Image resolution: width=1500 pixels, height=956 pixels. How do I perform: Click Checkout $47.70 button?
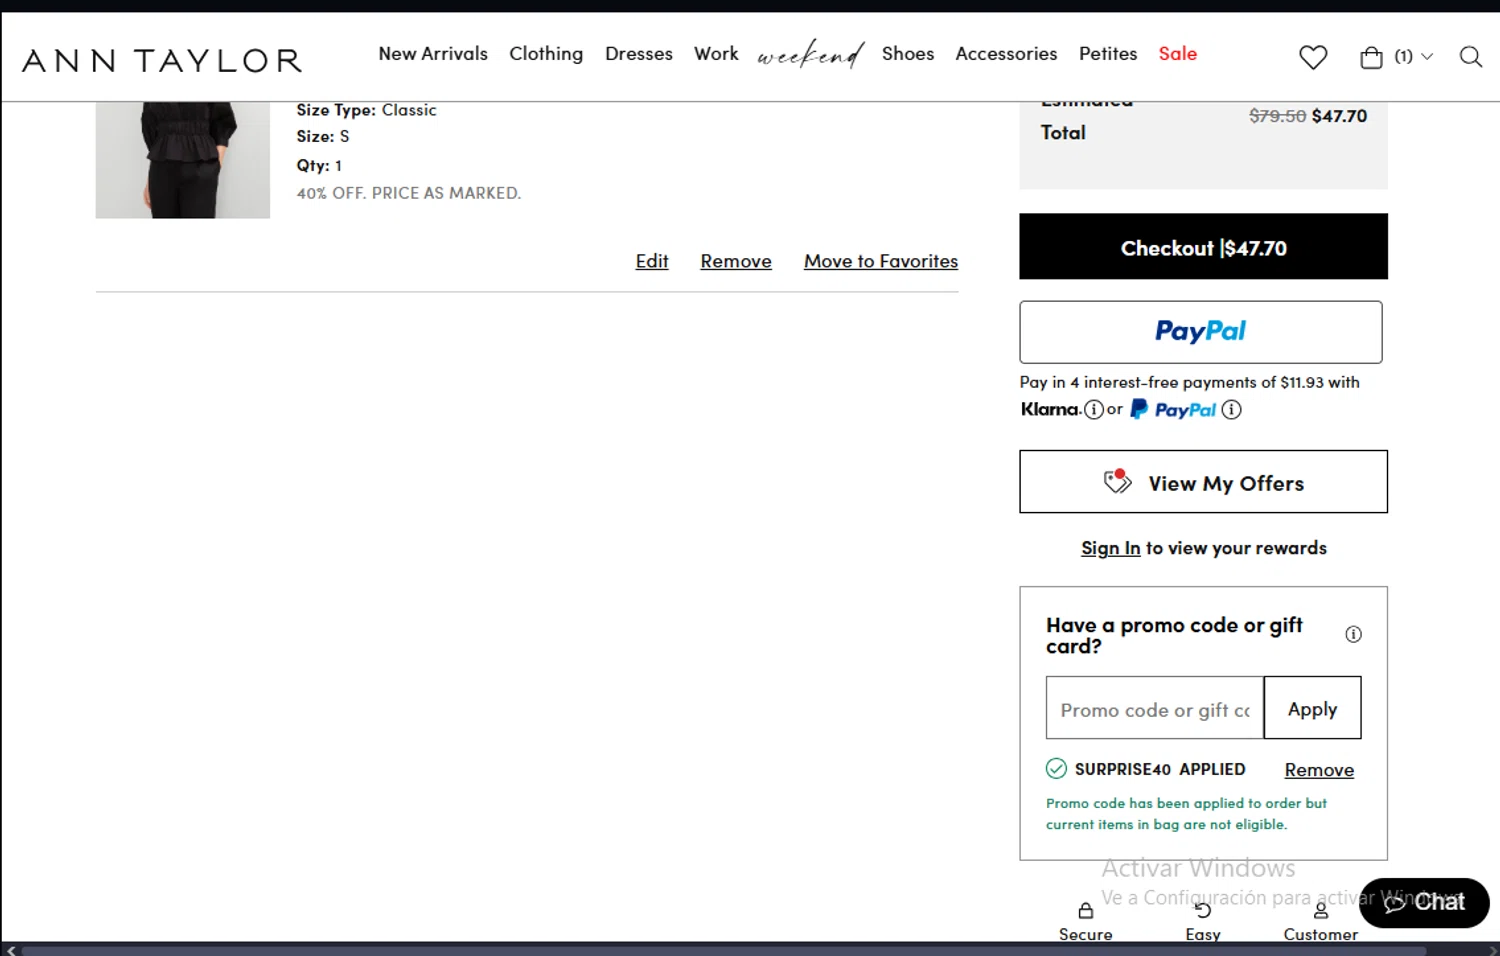pyautogui.click(x=1203, y=246)
